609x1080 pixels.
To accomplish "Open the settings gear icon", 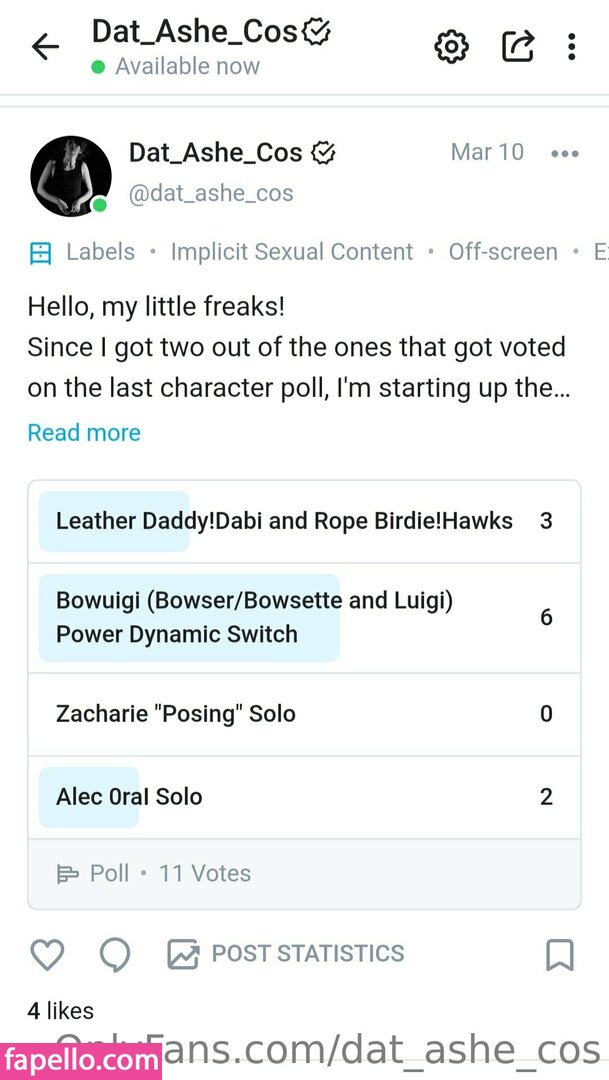I will [x=451, y=46].
